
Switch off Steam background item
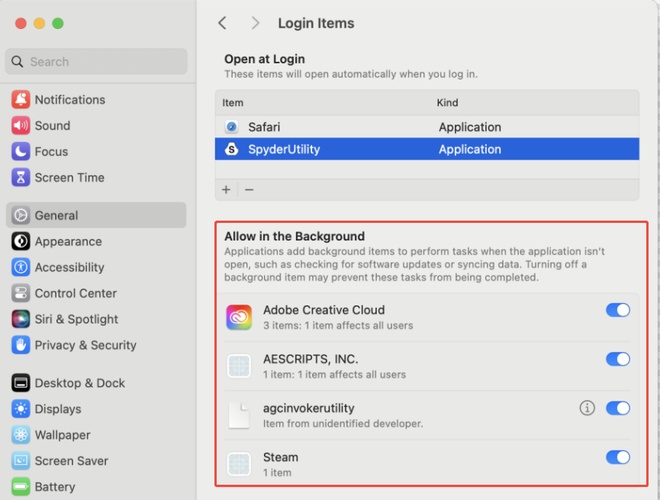[x=617, y=457]
